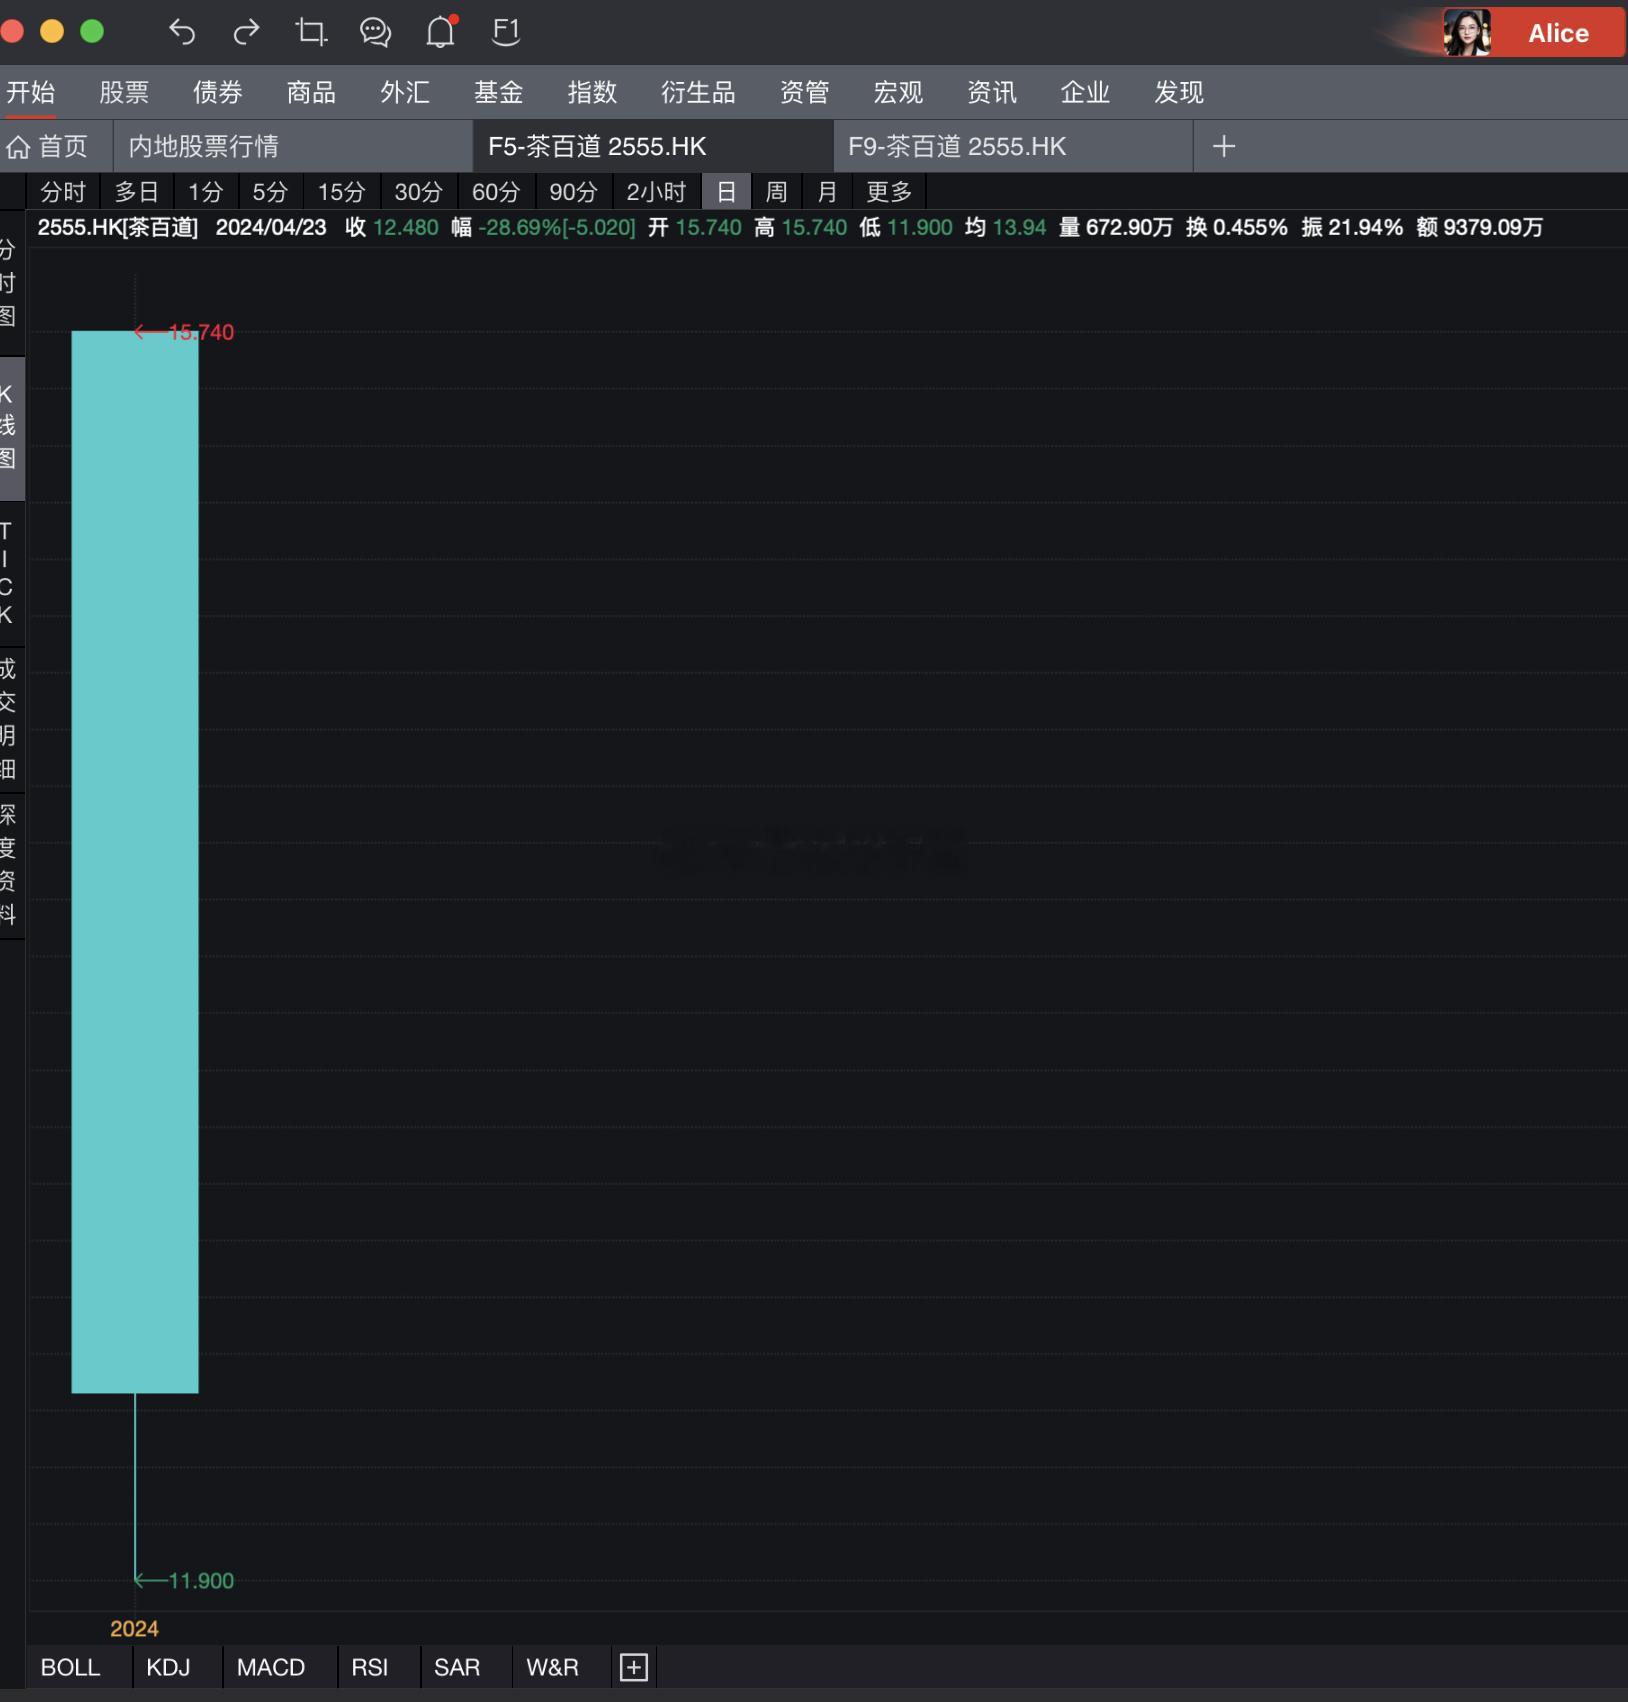Select the 5分 chart period
The height and width of the screenshot is (1702, 1628).
coord(270,191)
